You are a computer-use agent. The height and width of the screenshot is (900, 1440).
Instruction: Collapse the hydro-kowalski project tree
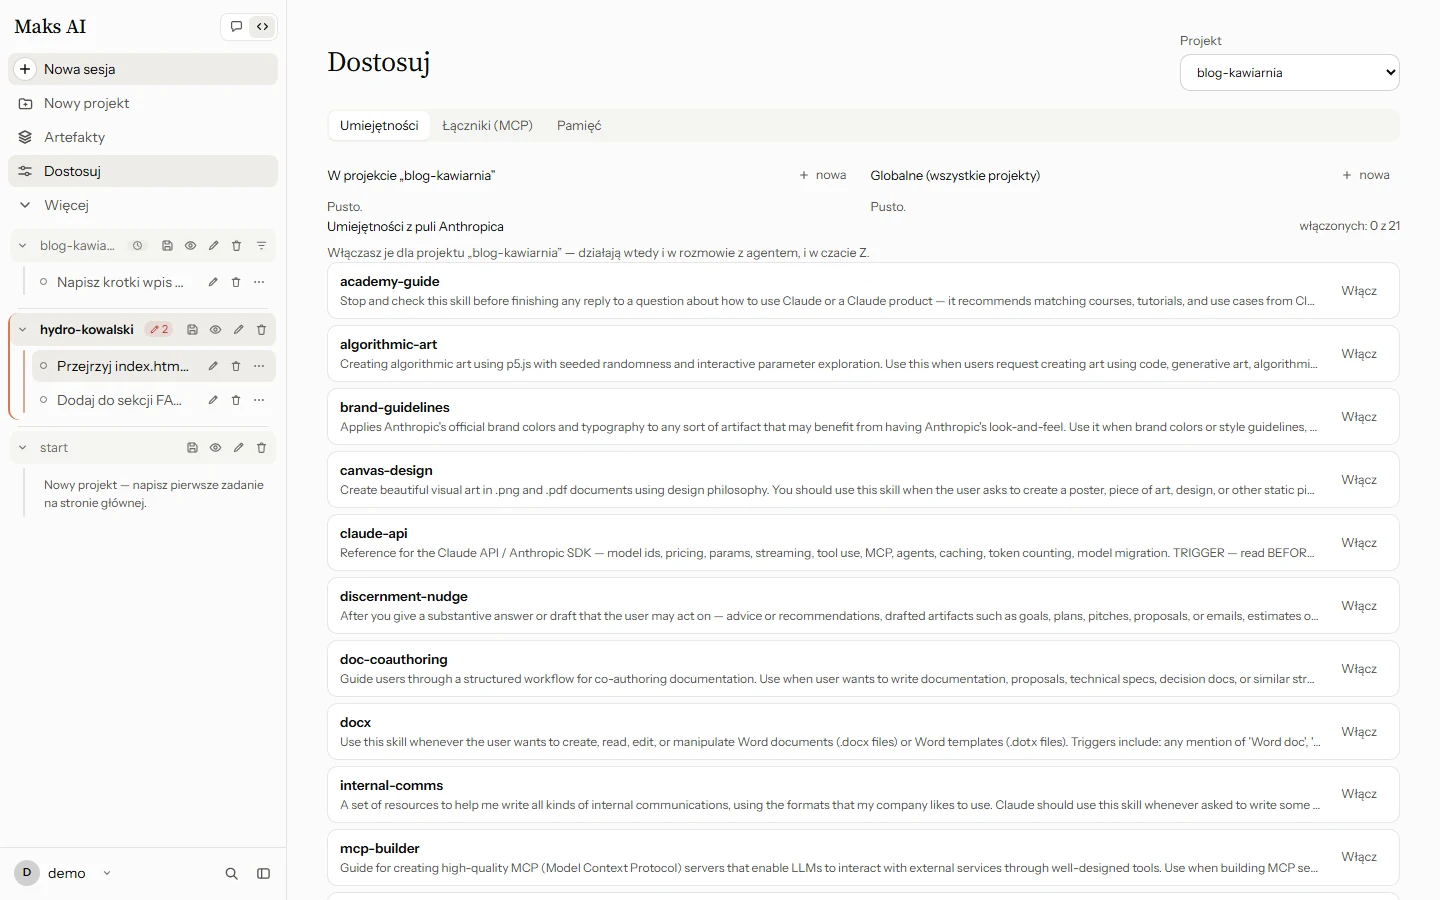point(23,330)
